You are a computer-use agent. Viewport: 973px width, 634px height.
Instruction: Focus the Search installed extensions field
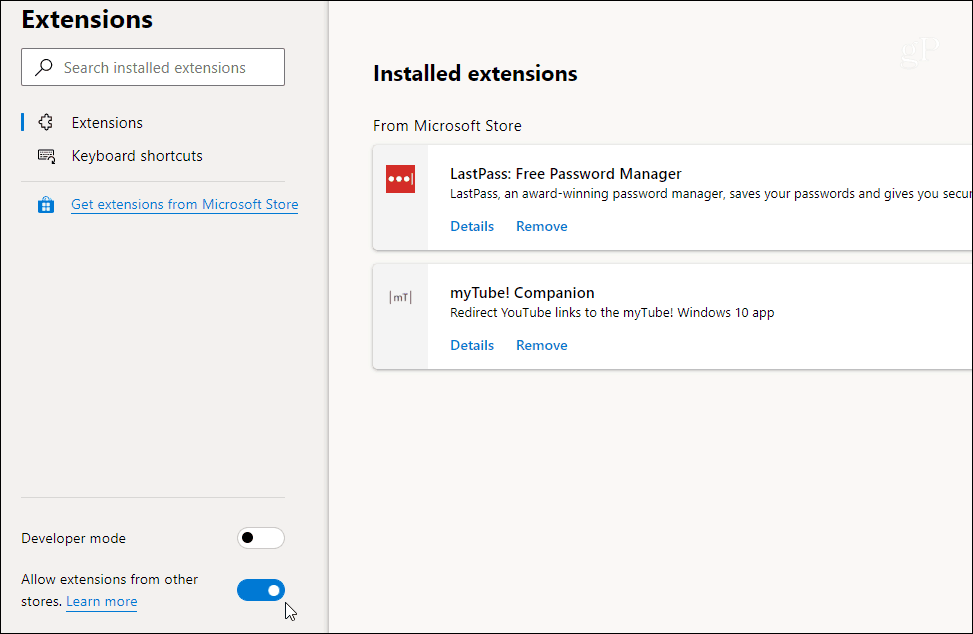(x=153, y=67)
